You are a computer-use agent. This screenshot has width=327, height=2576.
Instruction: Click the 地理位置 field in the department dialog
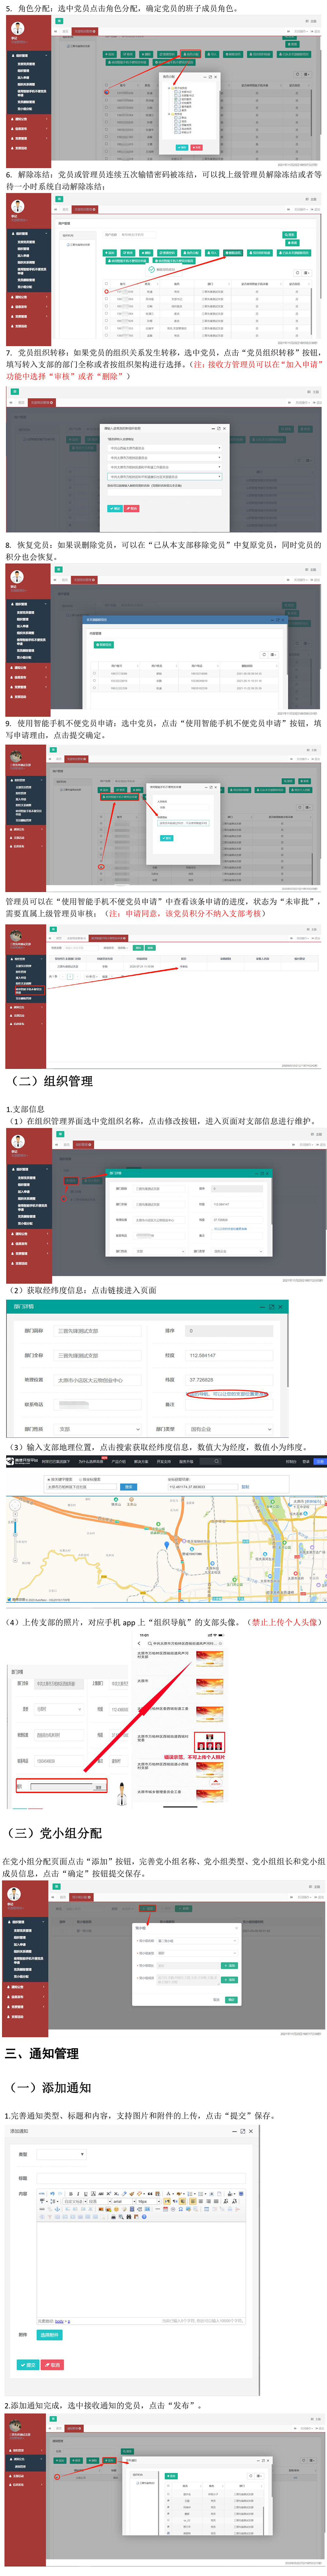(98, 1380)
